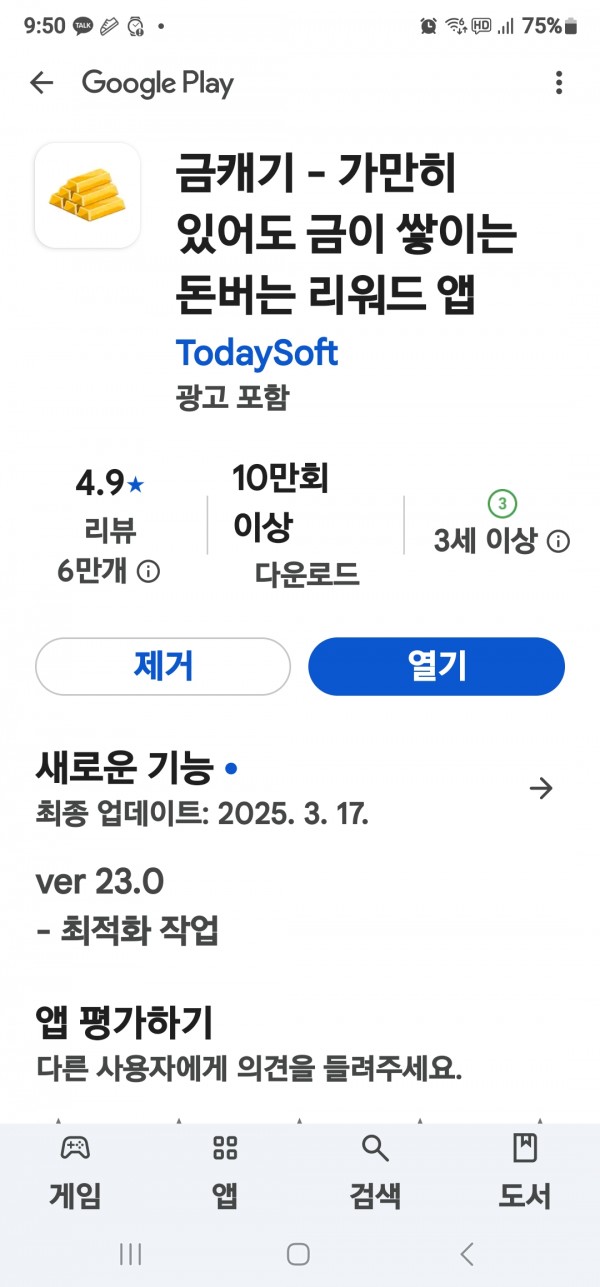Tap the Android back navigation button
600x1287 pixels.
coord(466,1254)
